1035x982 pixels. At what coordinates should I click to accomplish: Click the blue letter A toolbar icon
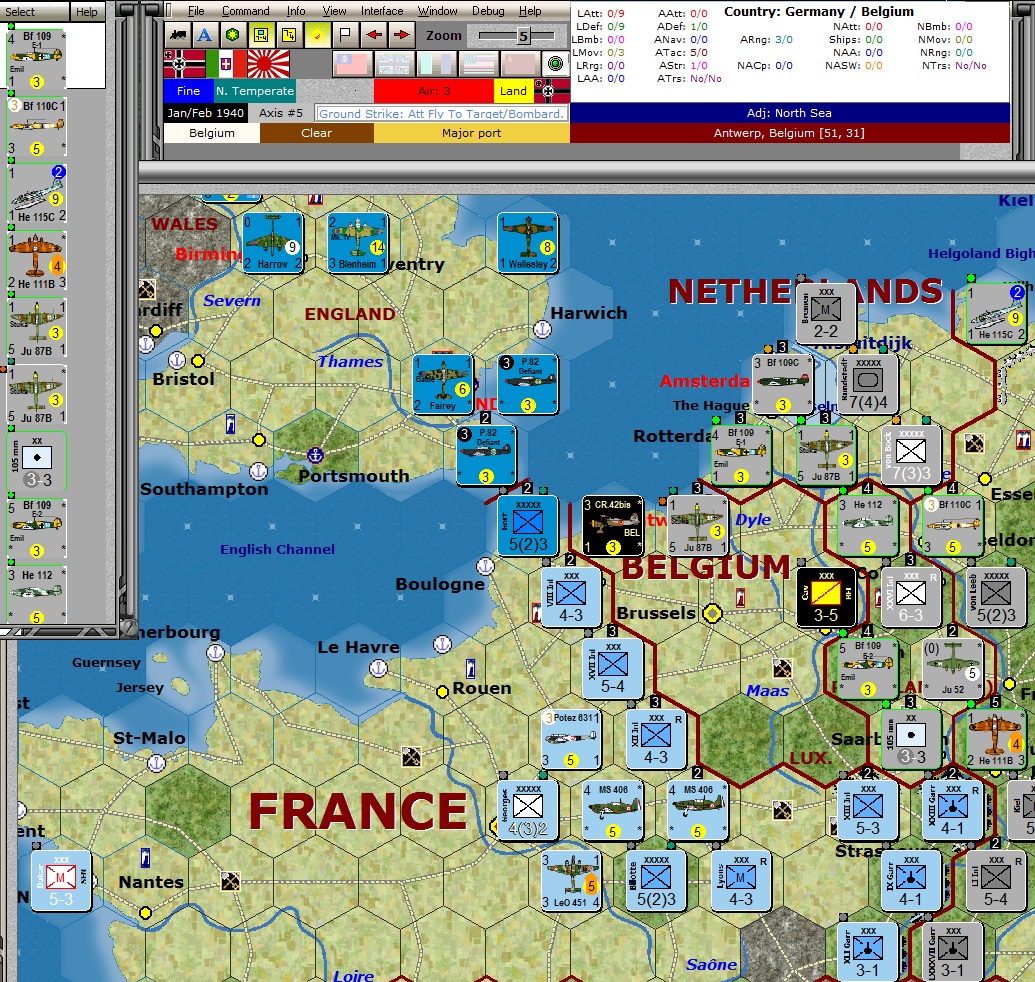(x=205, y=34)
